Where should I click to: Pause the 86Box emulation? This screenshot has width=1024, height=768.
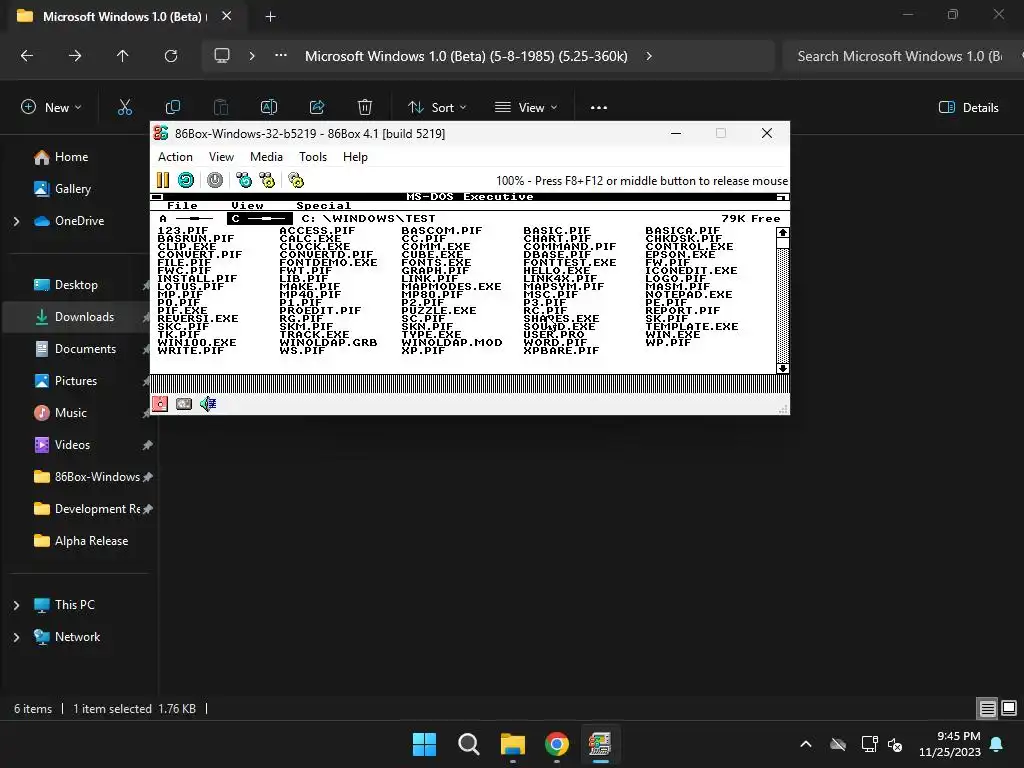click(x=163, y=180)
